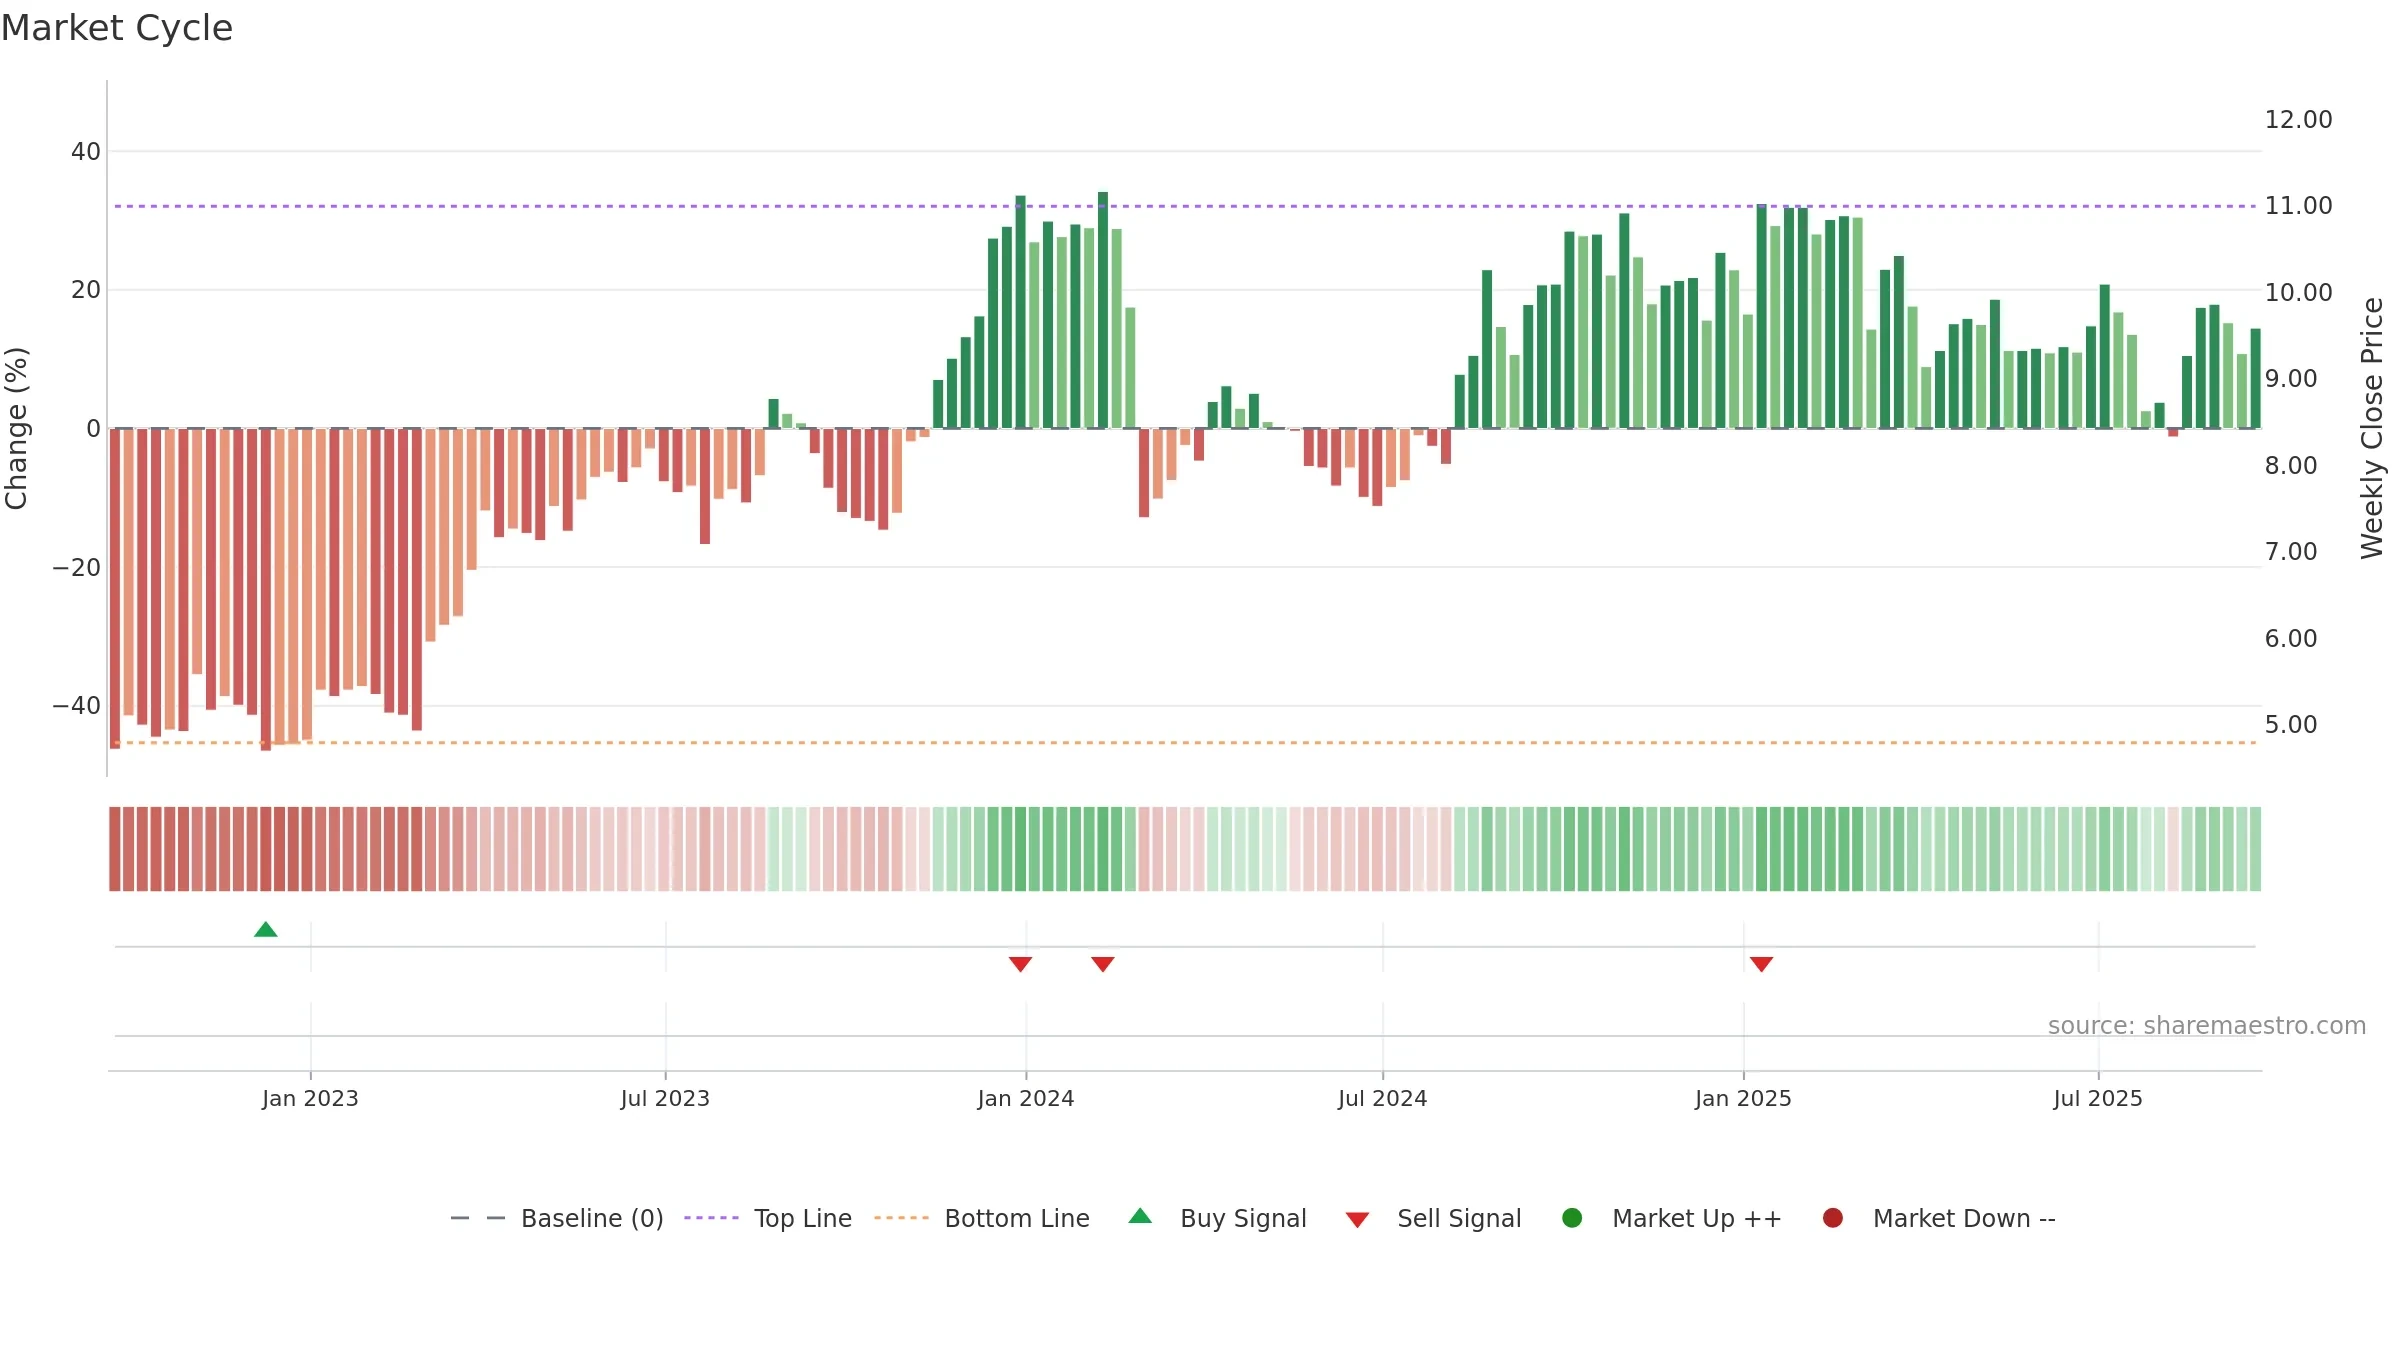Click the grey dashed Baseline icon in legend

(478, 1218)
